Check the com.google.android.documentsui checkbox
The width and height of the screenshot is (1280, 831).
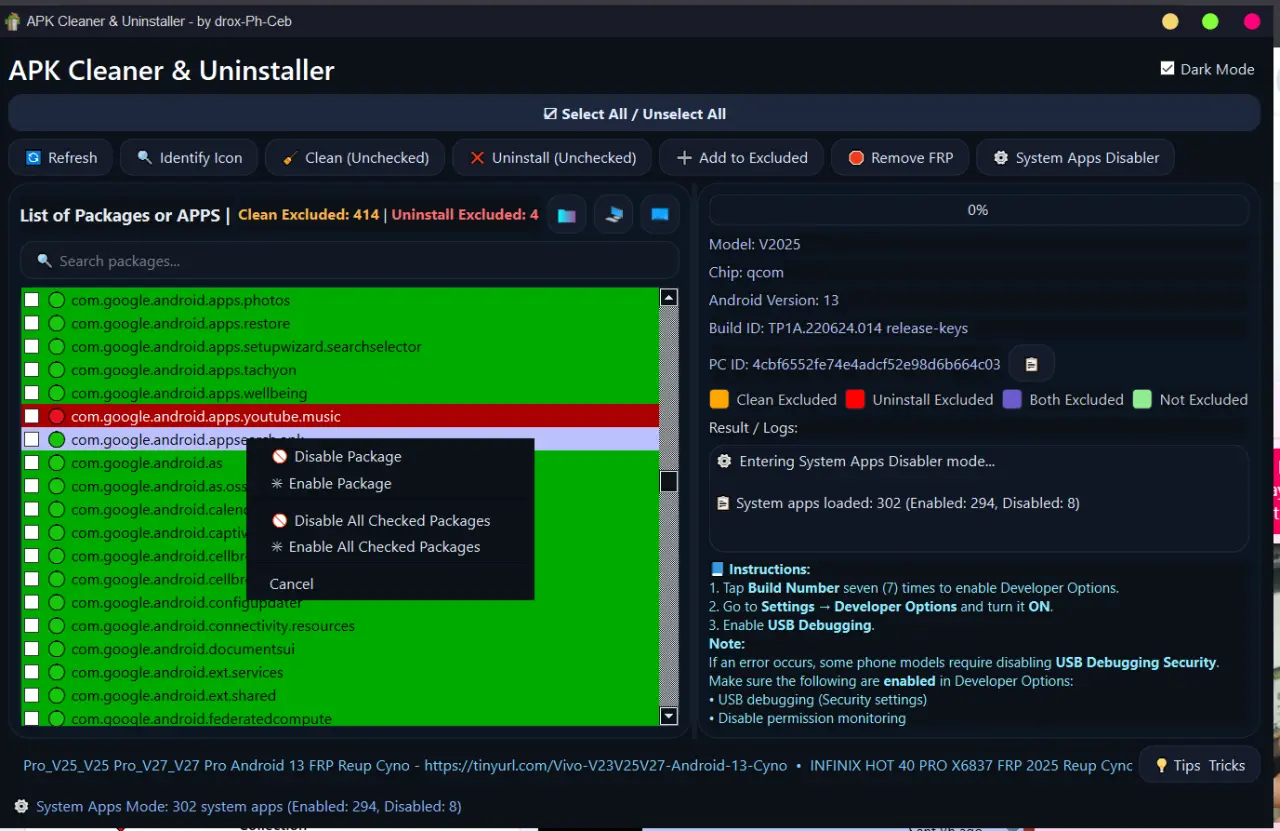32,649
